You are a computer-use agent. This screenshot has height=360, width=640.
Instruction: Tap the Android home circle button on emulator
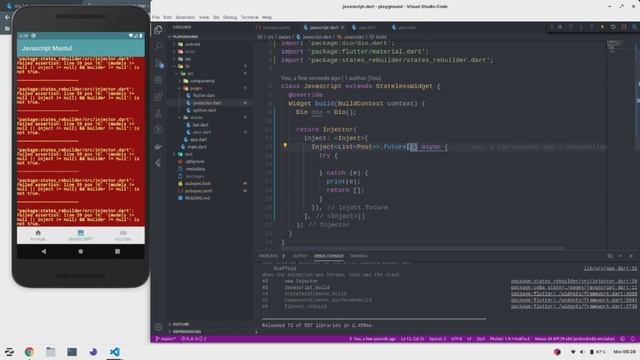(80, 251)
